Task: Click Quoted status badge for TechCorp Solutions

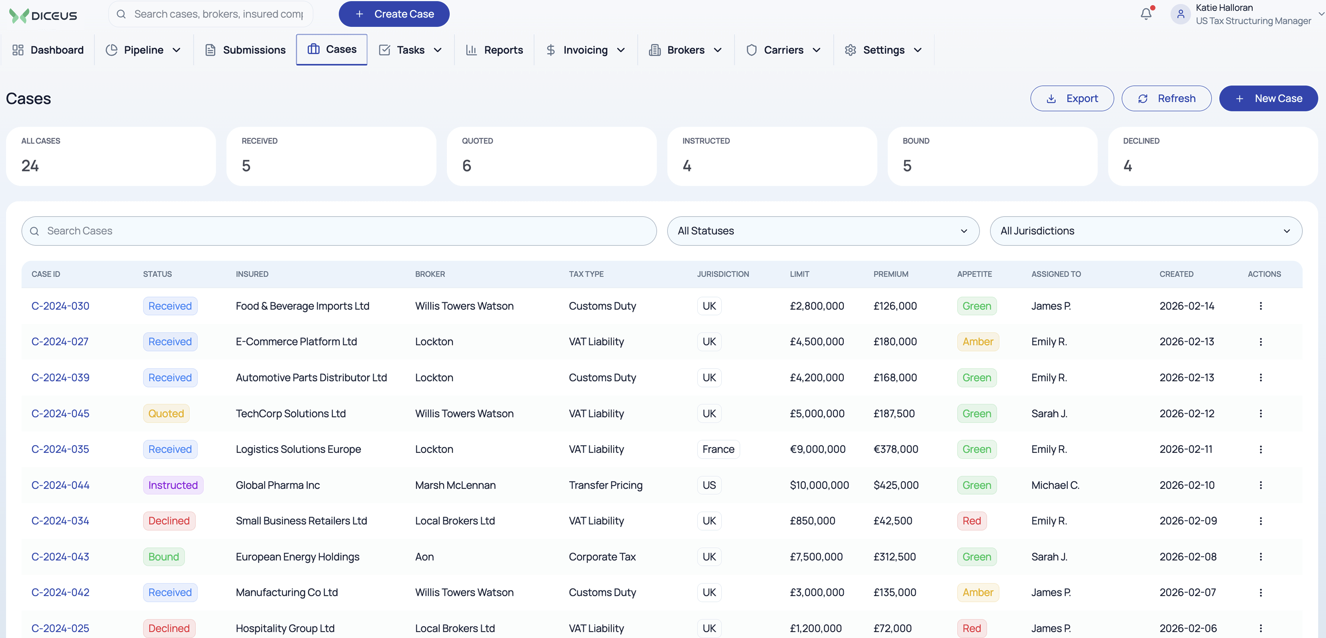Action: click(166, 414)
